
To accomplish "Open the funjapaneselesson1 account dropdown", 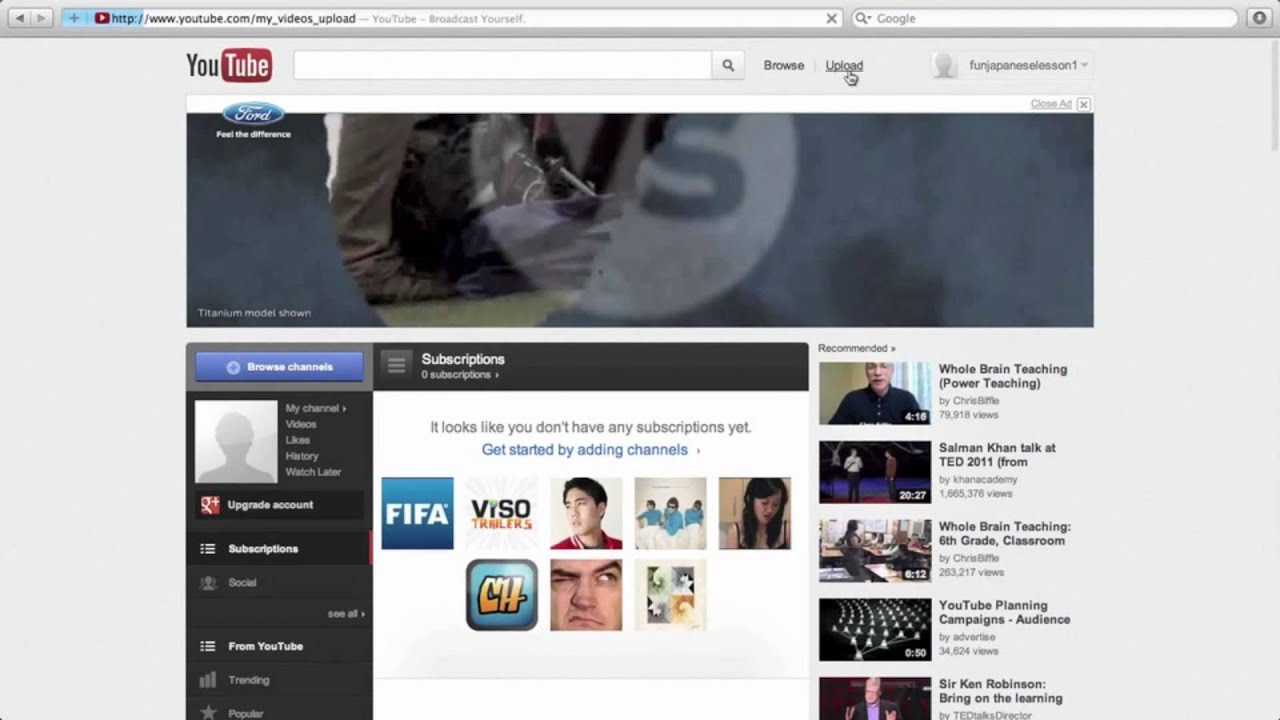I will click(x=1028, y=65).
